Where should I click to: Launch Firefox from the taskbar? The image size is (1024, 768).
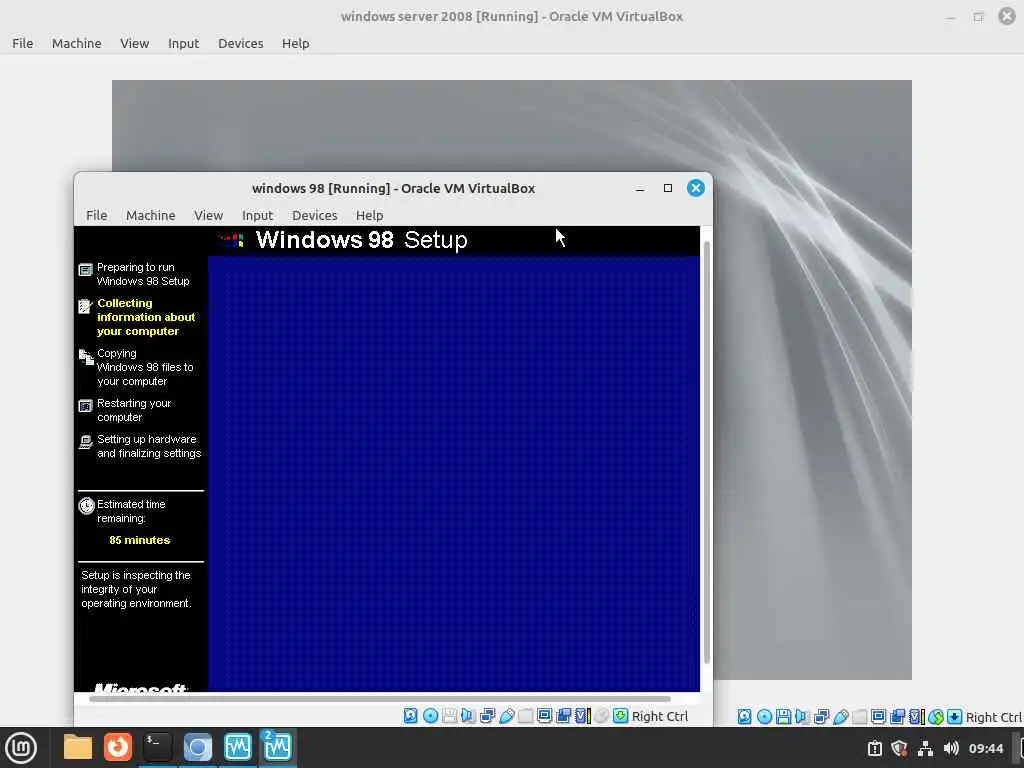coord(118,747)
